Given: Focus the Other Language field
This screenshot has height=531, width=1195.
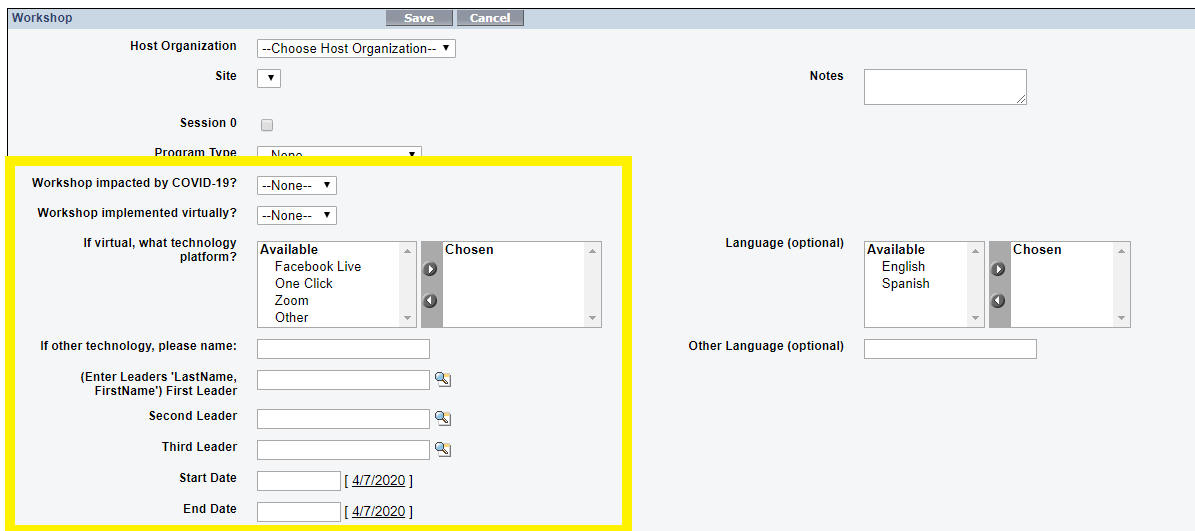Looking at the screenshot, I should coord(950,349).
